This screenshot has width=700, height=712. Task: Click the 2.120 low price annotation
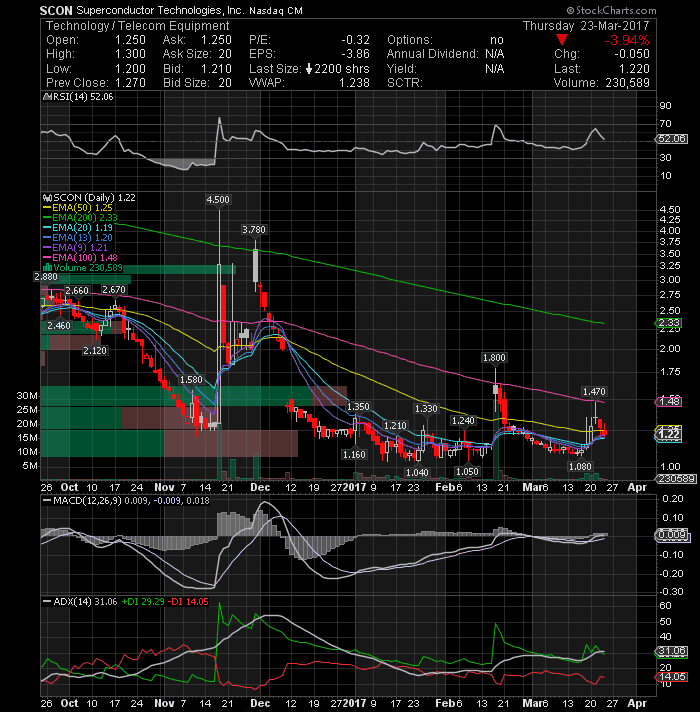tap(95, 351)
